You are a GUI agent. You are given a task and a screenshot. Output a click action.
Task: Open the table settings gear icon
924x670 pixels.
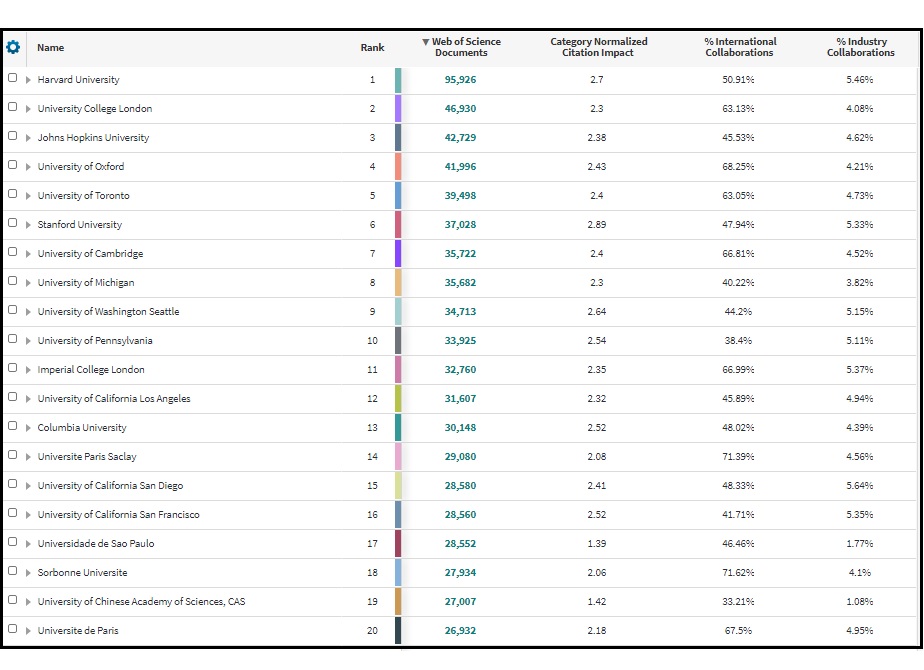pos(13,47)
